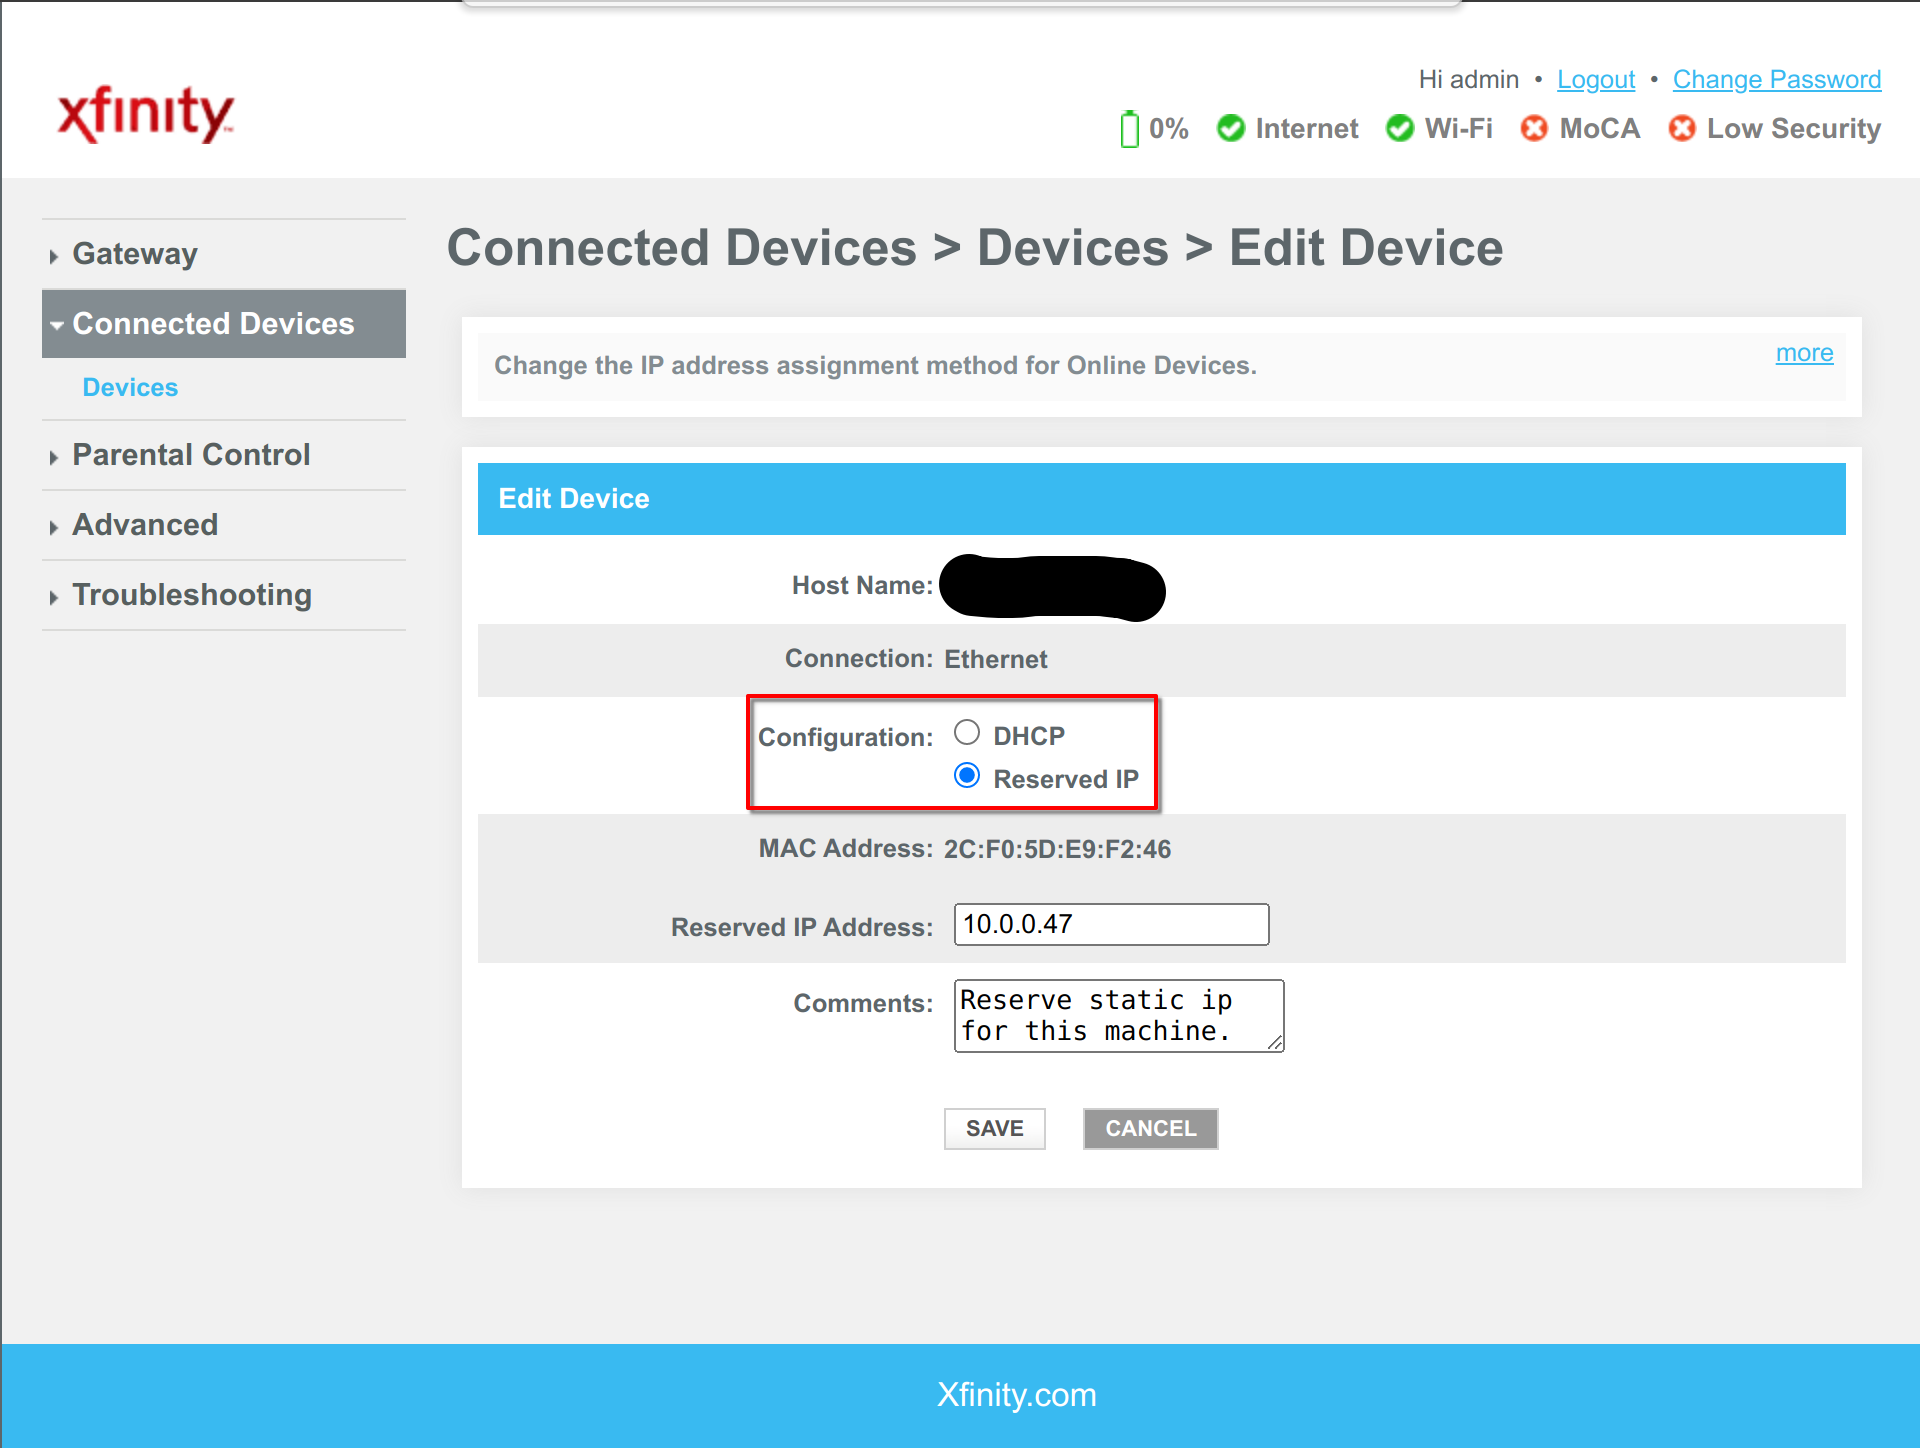This screenshot has height=1448, width=1920.
Task: Click the CANCEL button
Action: (1150, 1128)
